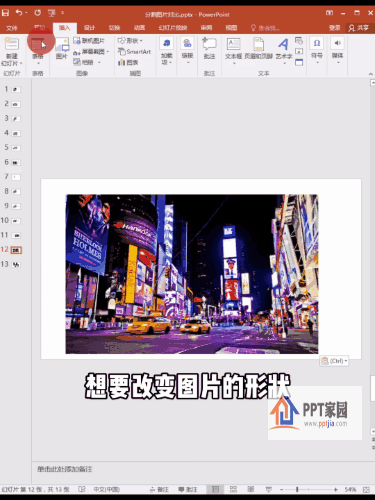Click Fit Slide to Window icon
Viewport: 375px width, 500px height.
[x=366, y=489]
